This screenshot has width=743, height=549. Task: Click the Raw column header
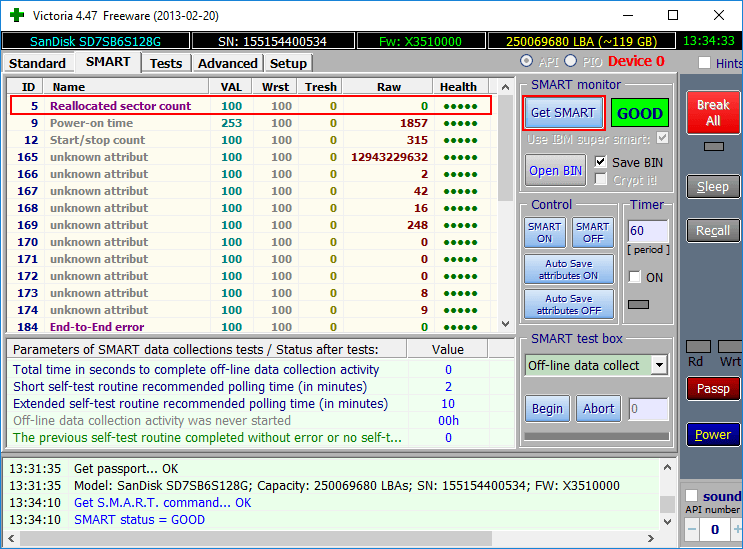tap(389, 87)
